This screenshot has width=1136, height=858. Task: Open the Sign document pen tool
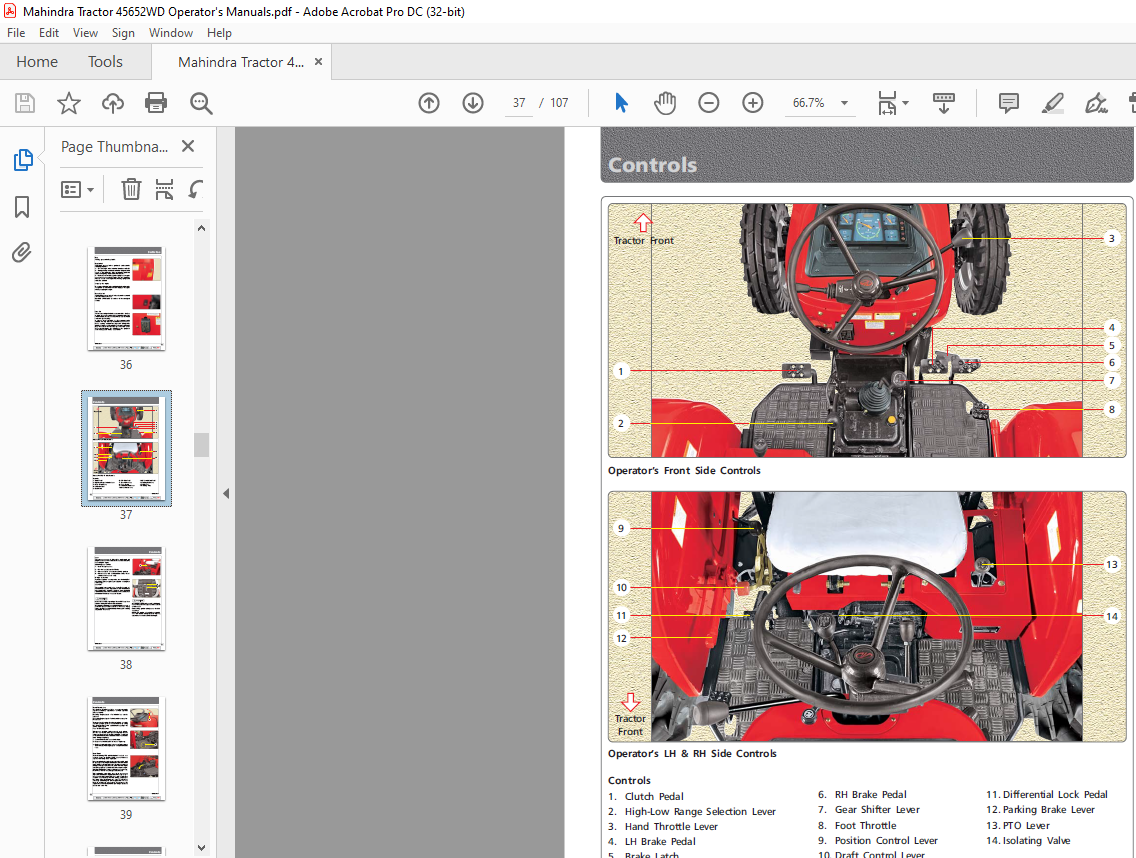(x=1096, y=103)
